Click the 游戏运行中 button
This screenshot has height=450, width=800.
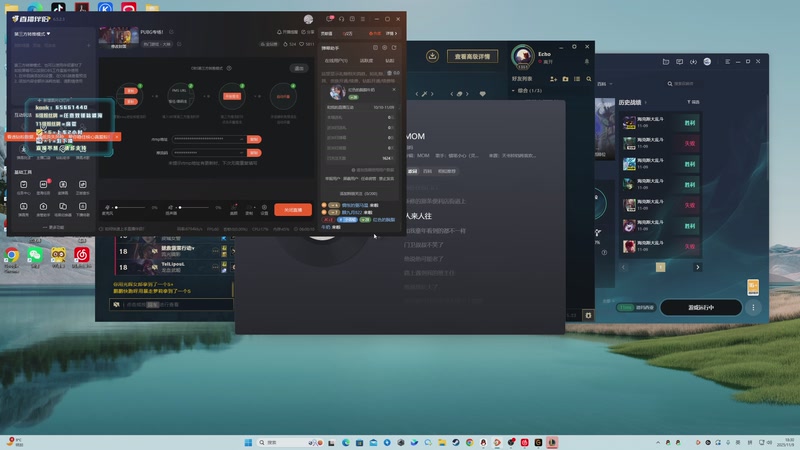tap(701, 307)
